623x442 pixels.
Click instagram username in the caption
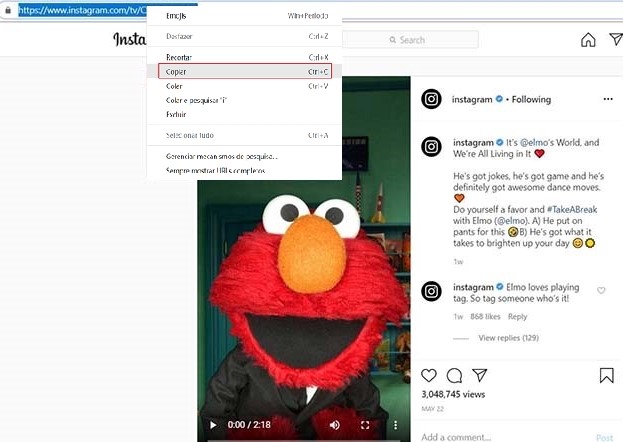pos(473,142)
